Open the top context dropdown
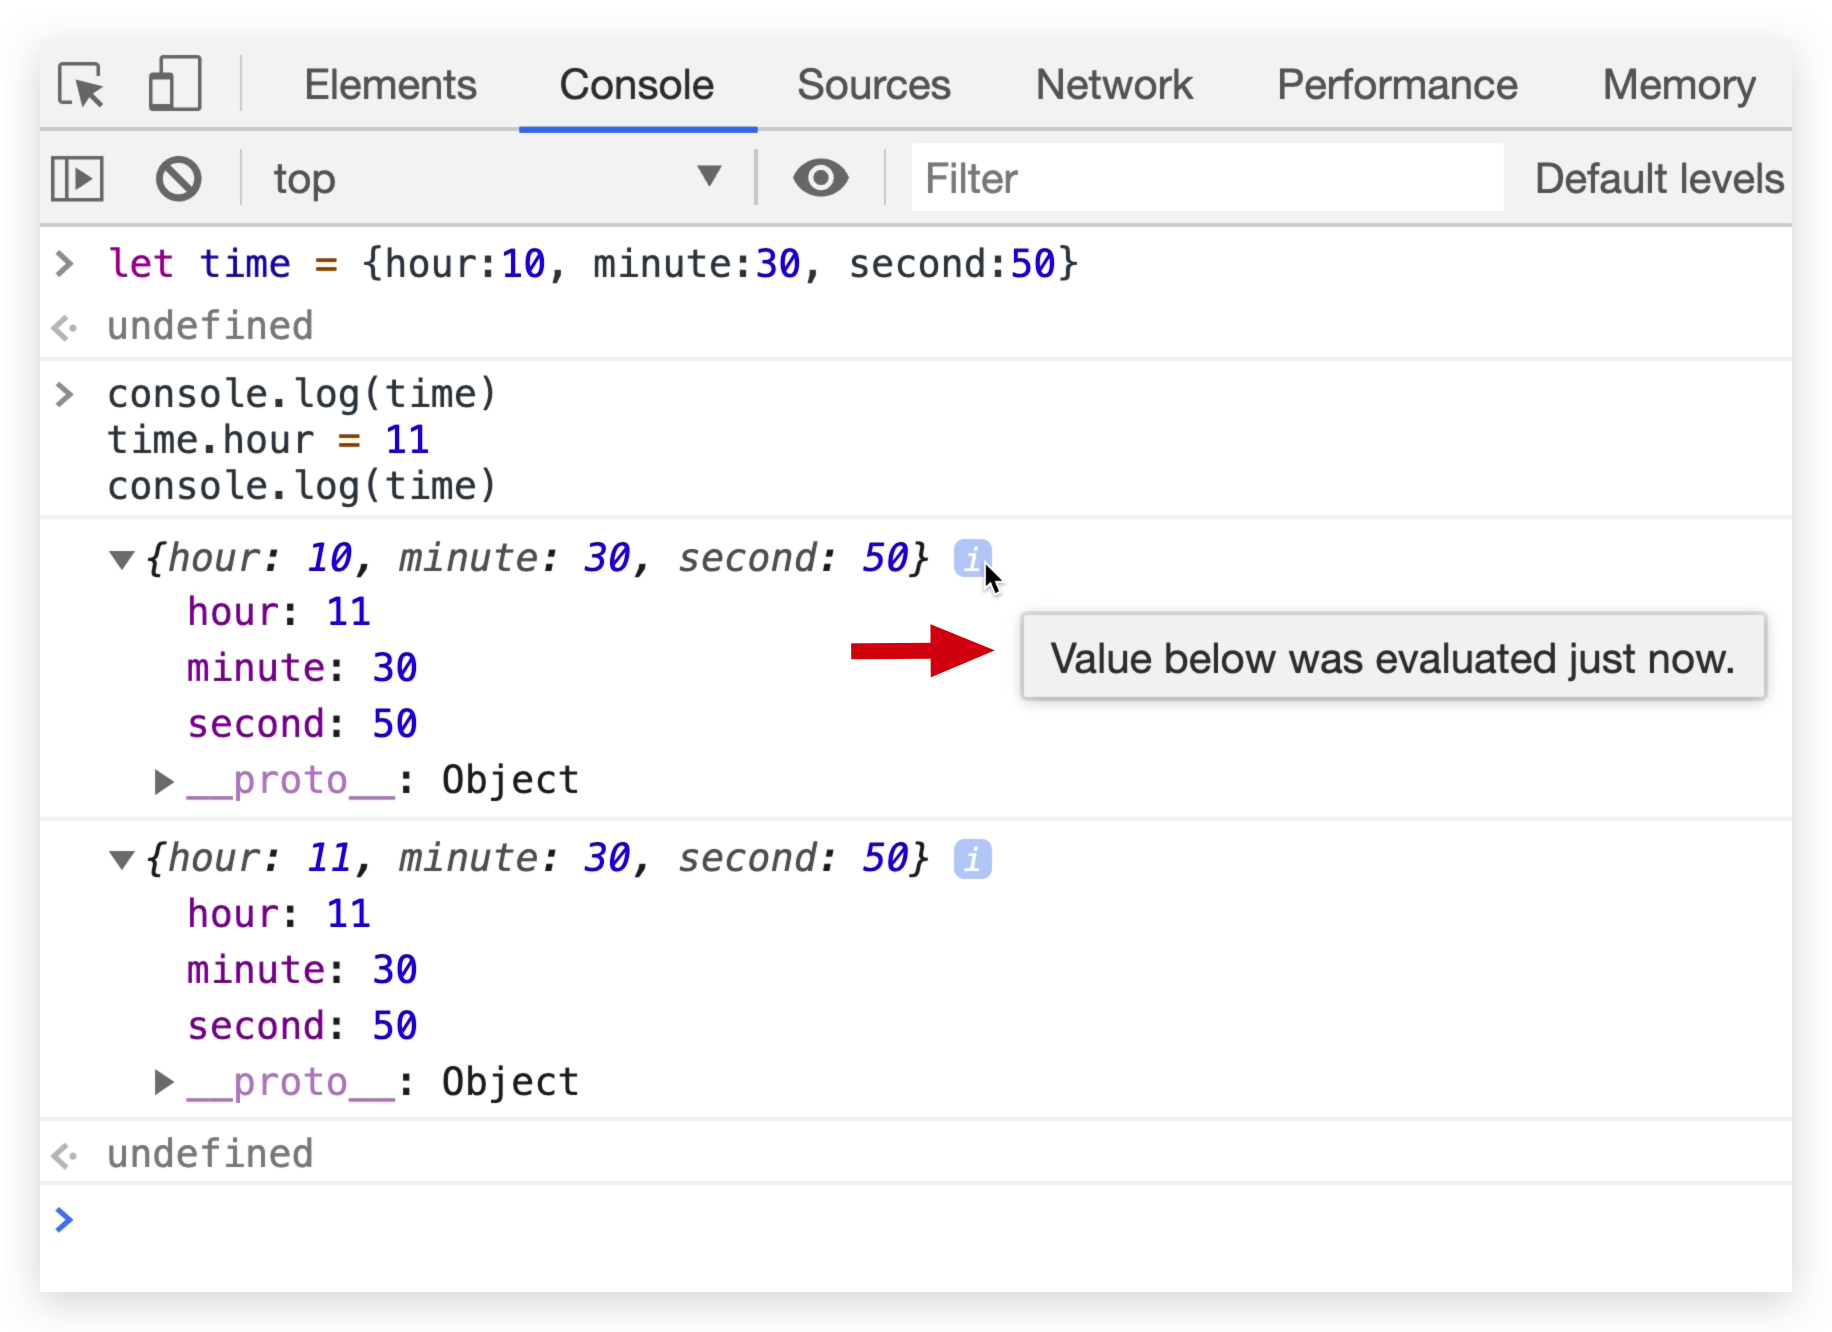1832x1332 pixels. pos(497,179)
